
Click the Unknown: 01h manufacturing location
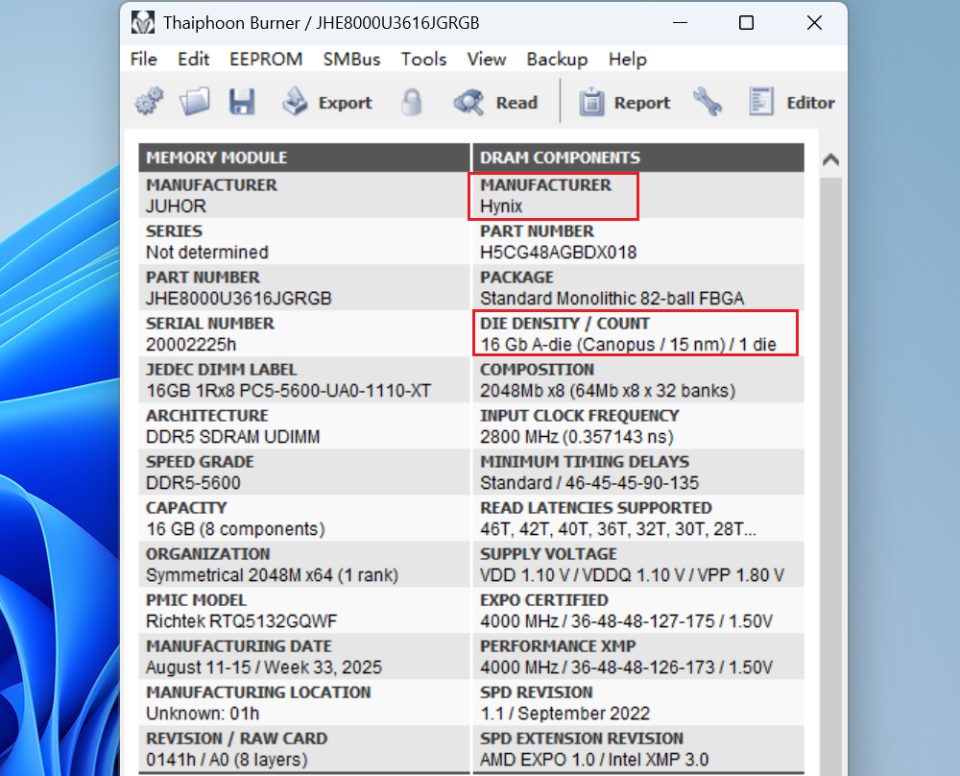[202, 714]
